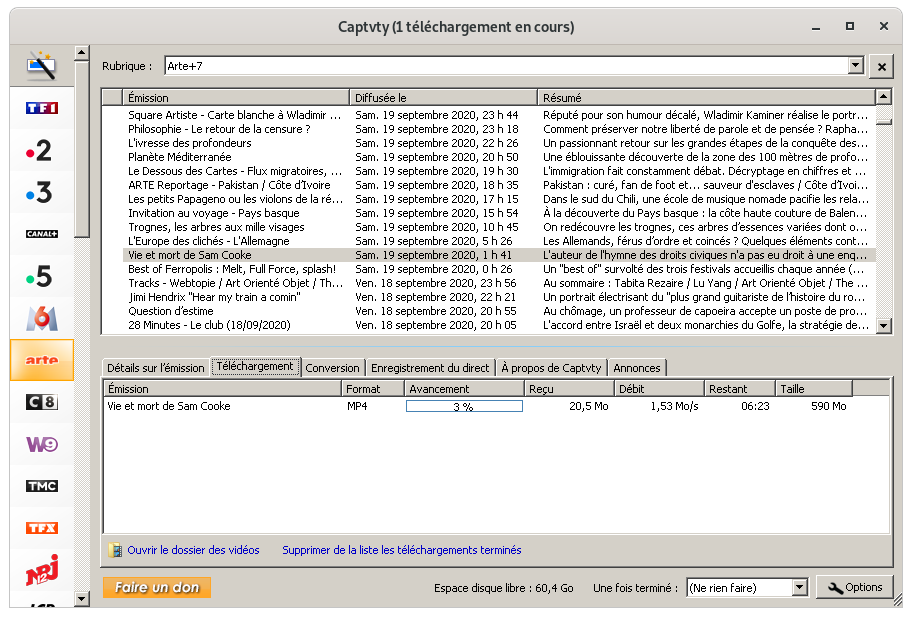Open the Rubrique dropdown arrow
The width and height of the screenshot is (912, 617).
[x=855, y=66]
